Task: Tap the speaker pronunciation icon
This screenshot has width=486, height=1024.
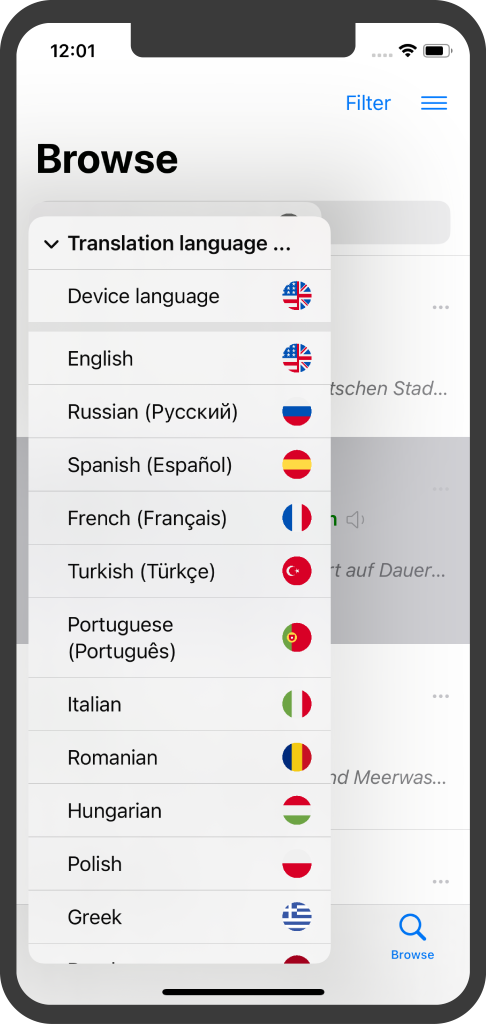Action: point(355,520)
